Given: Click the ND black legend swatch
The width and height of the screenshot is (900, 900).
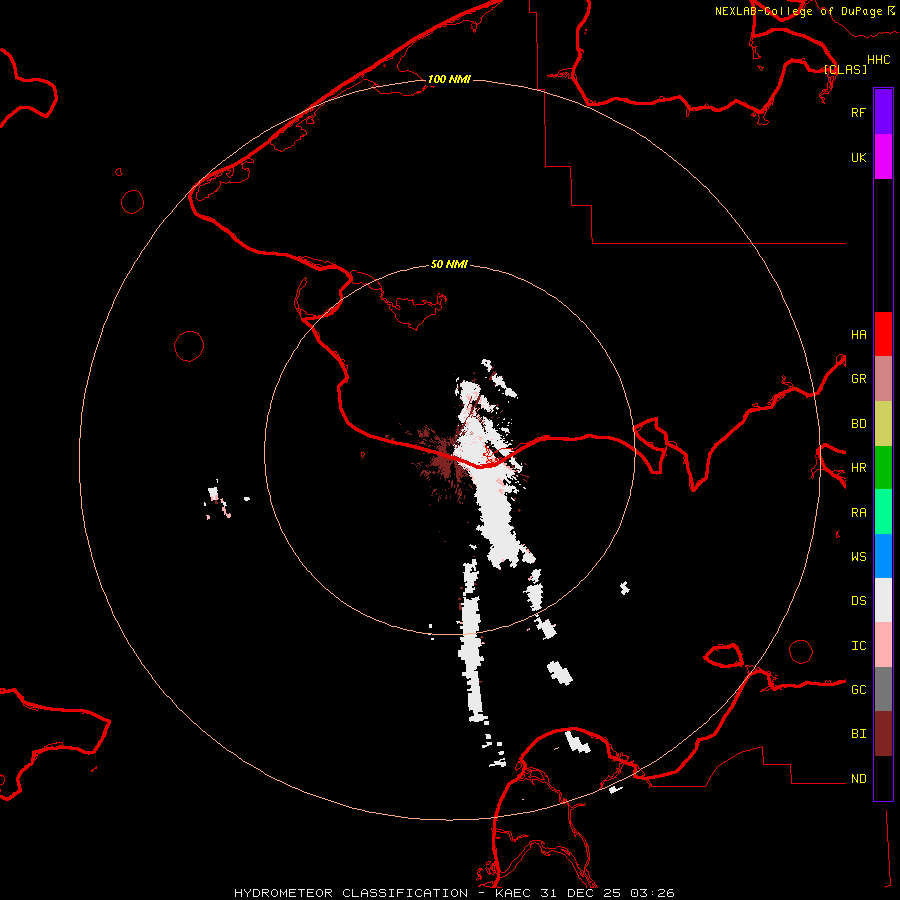Looking at the screenshot, I should coord(883,778).
